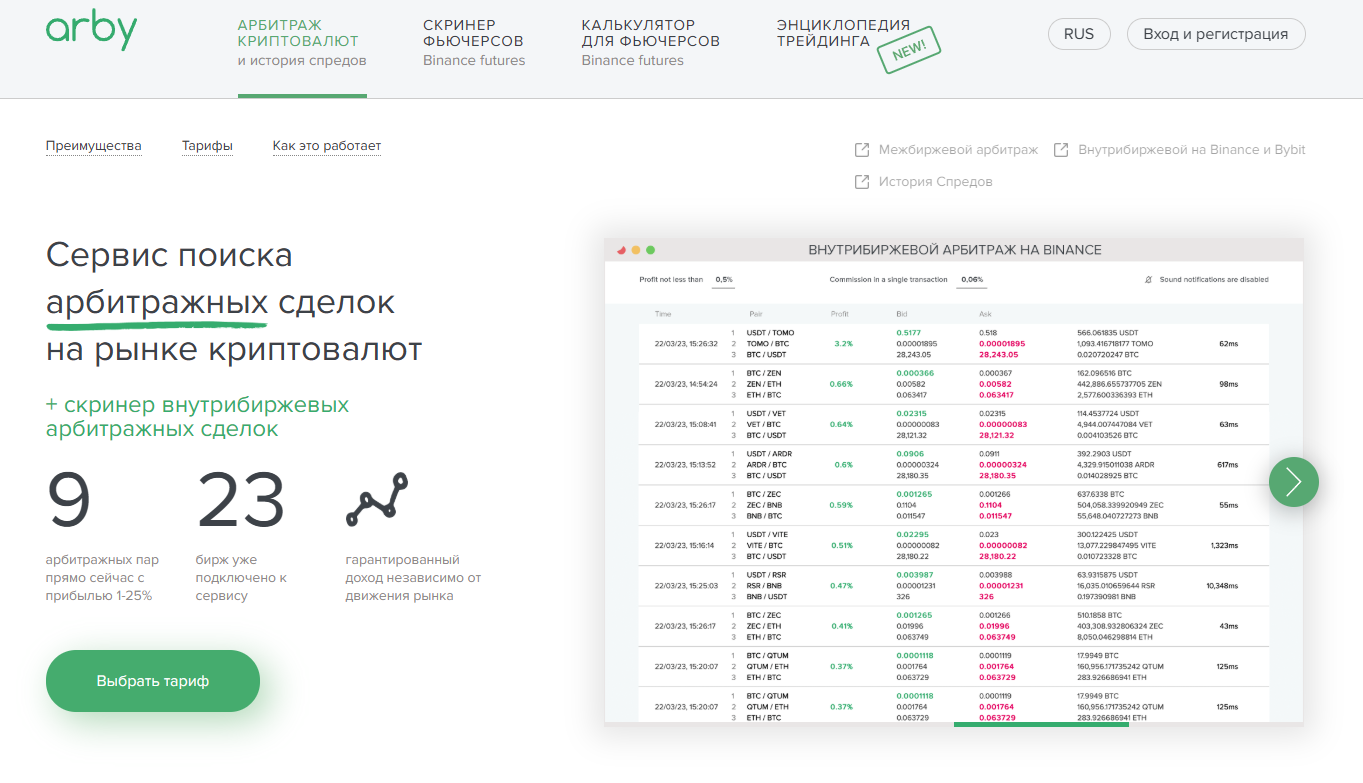
Task: Follow the Как это работает link
Action: point(327,146)
